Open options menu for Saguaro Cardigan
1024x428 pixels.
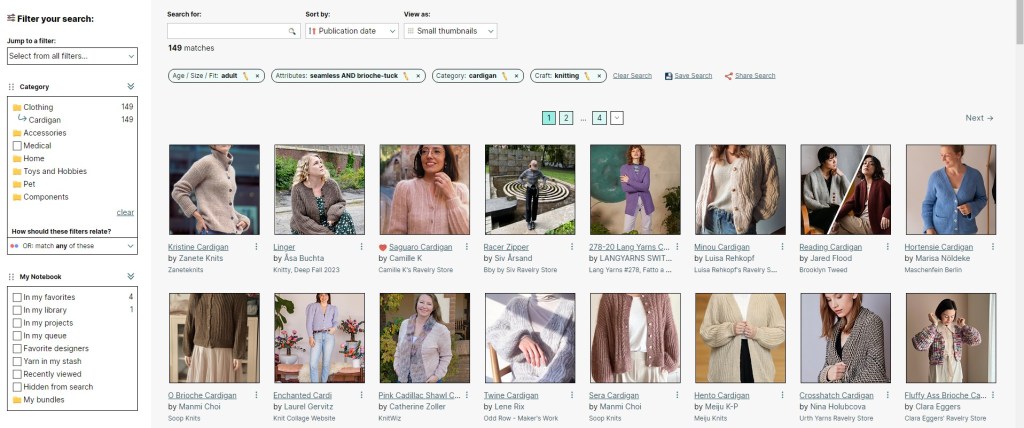click(466, 247)
